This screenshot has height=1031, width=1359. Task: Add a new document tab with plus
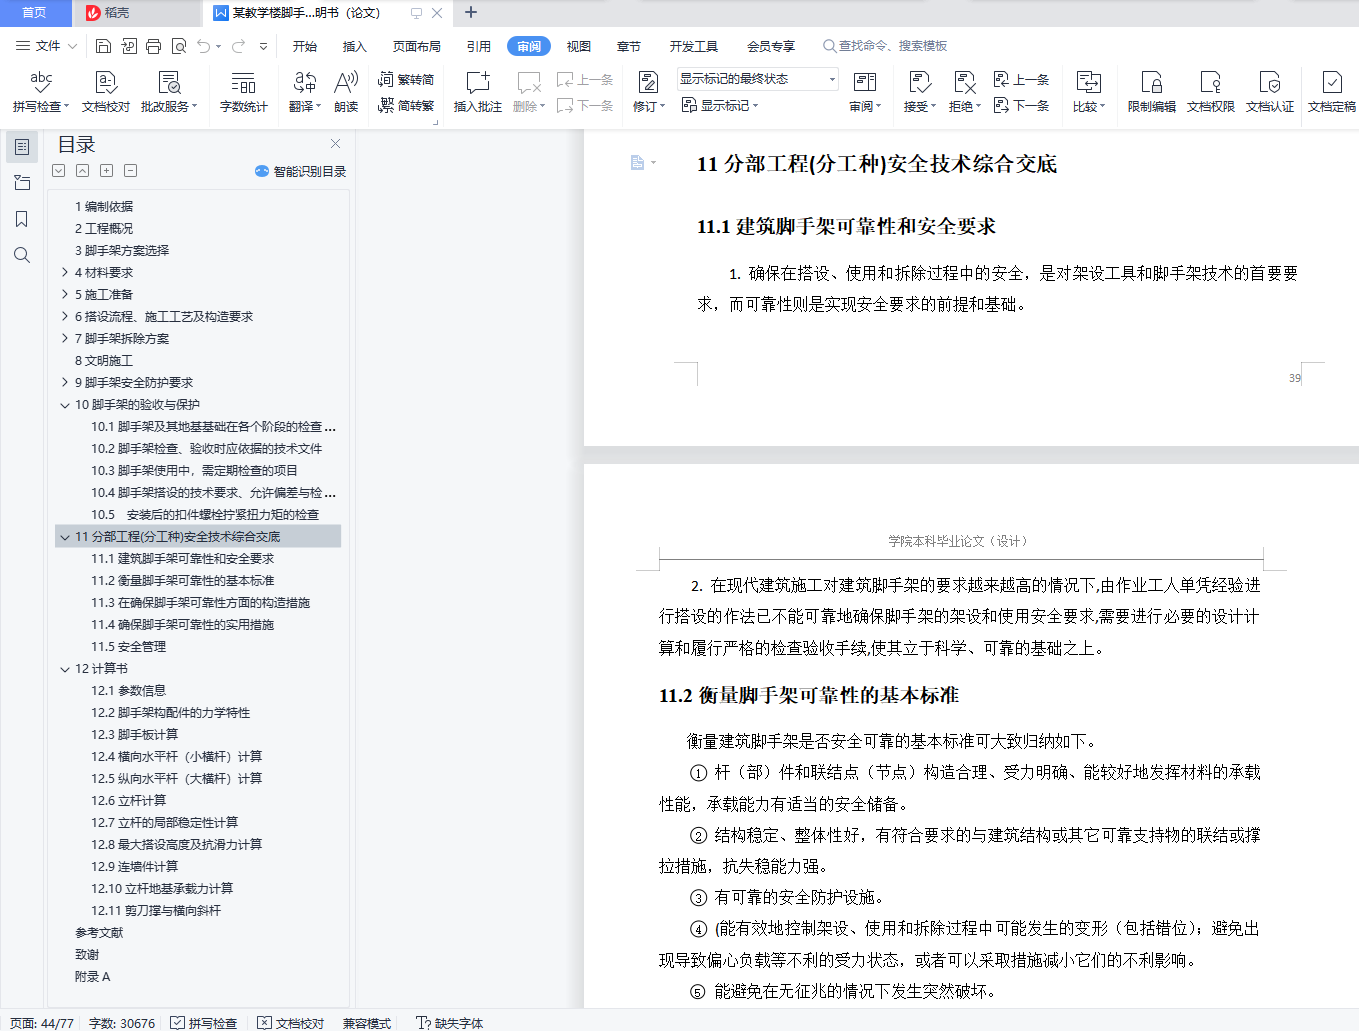point(471,13)
